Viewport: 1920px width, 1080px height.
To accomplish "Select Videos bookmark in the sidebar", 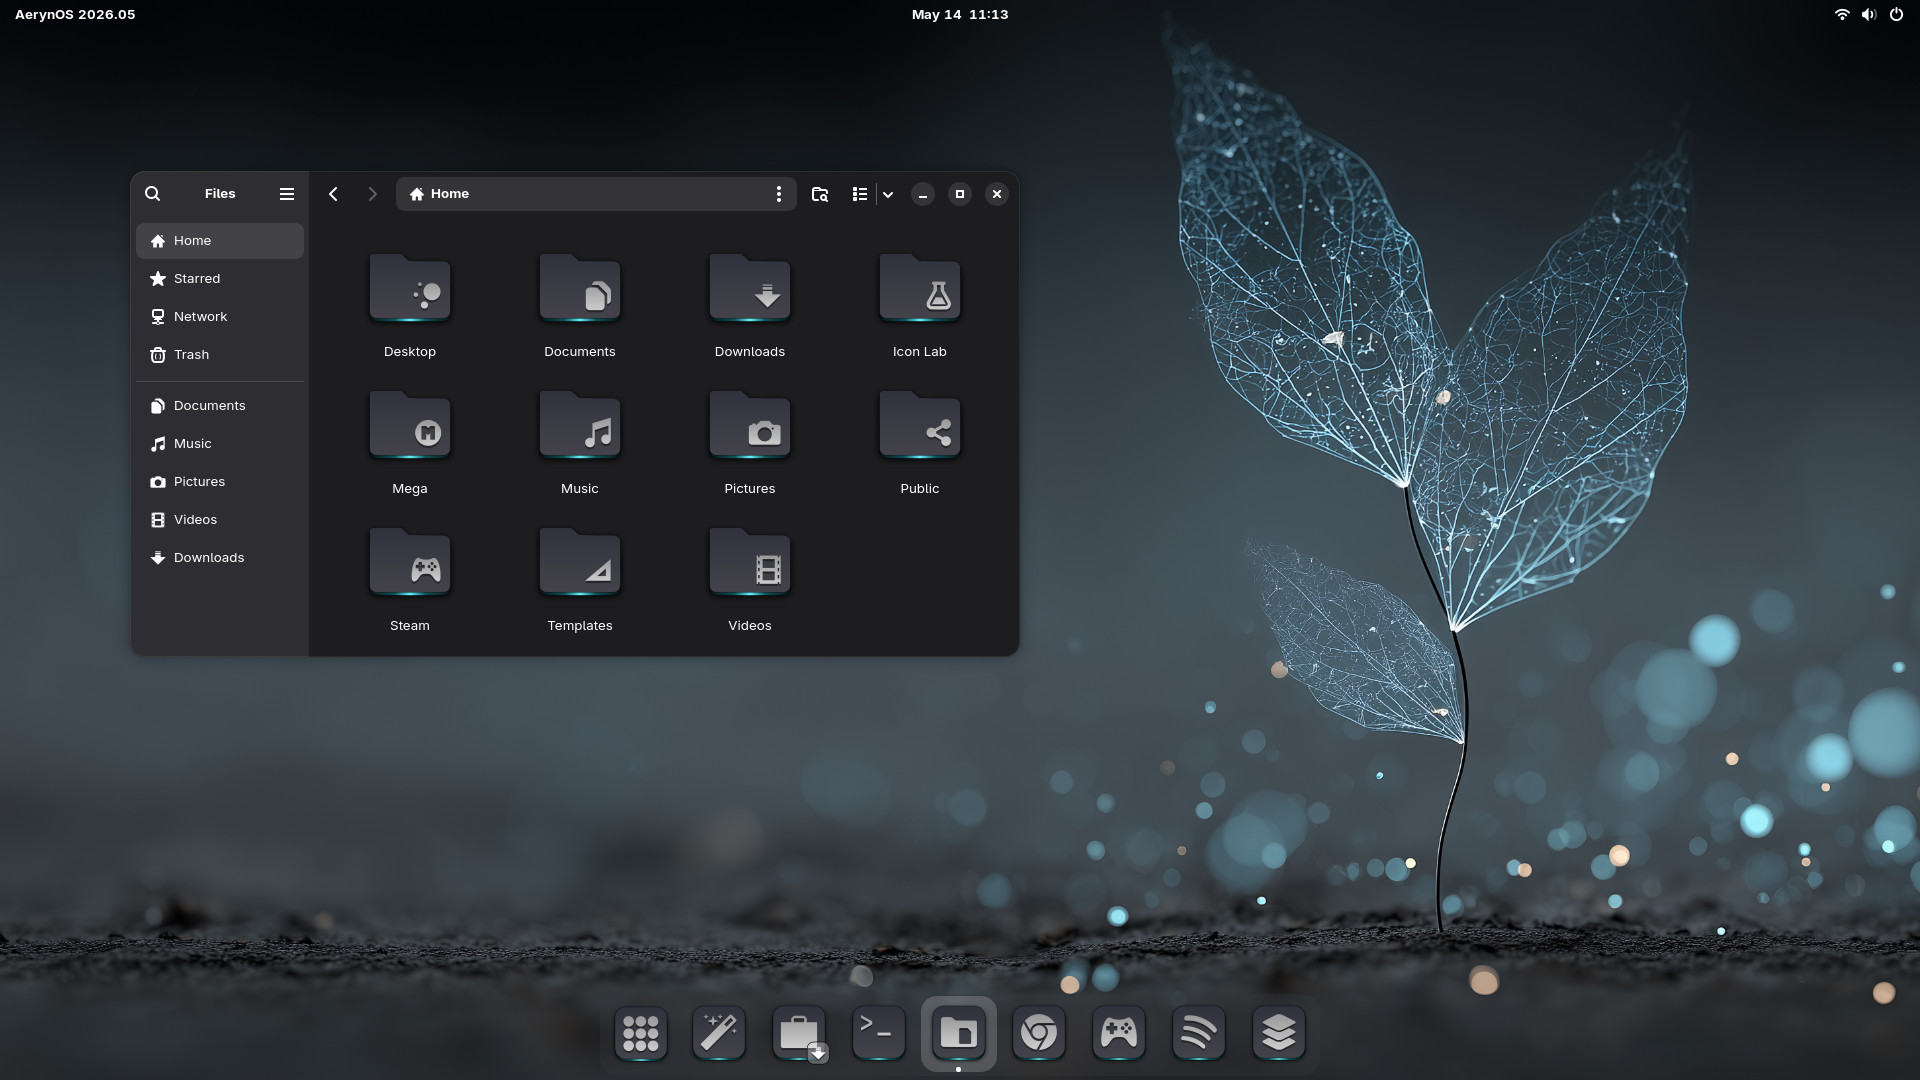I will [x=220, y=520].
